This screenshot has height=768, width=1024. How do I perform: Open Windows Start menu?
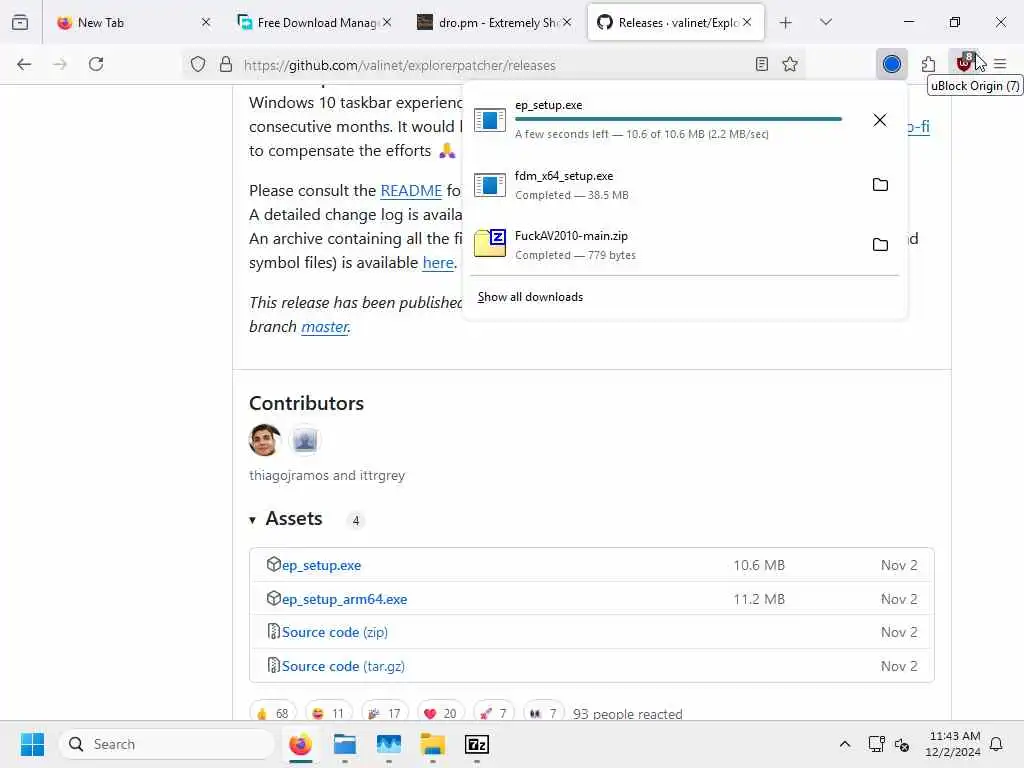32,744
